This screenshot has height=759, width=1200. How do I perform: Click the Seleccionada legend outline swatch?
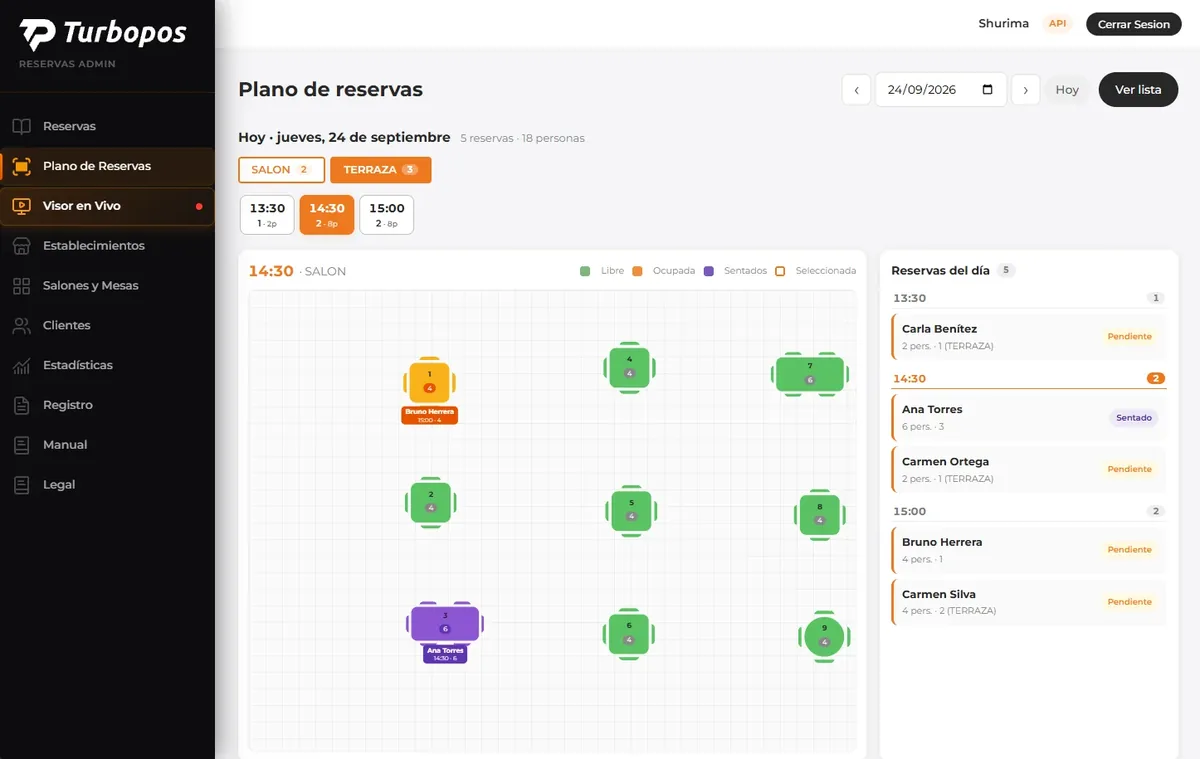[781, 271]
